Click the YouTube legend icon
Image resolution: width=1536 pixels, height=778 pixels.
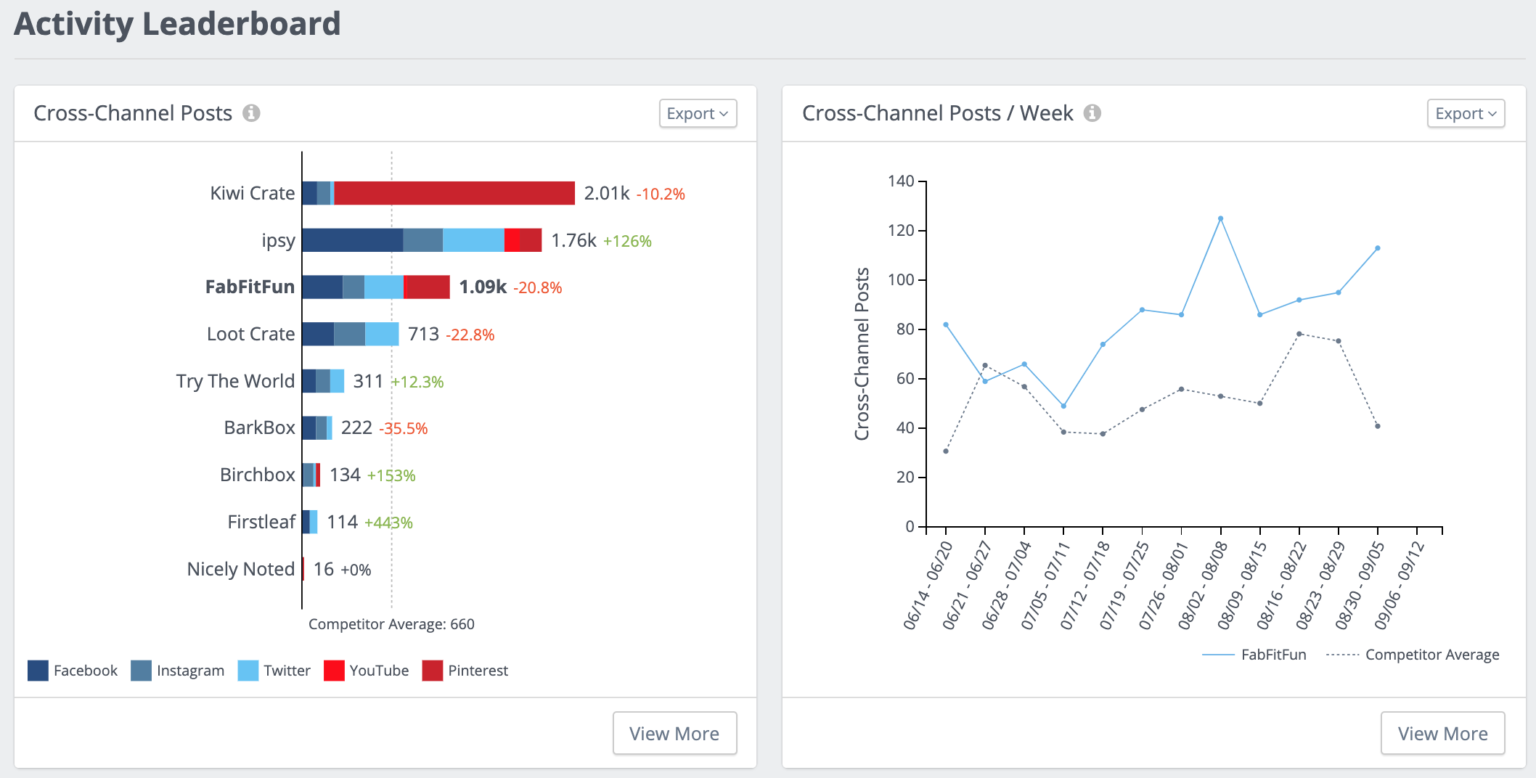click(334, 670)
